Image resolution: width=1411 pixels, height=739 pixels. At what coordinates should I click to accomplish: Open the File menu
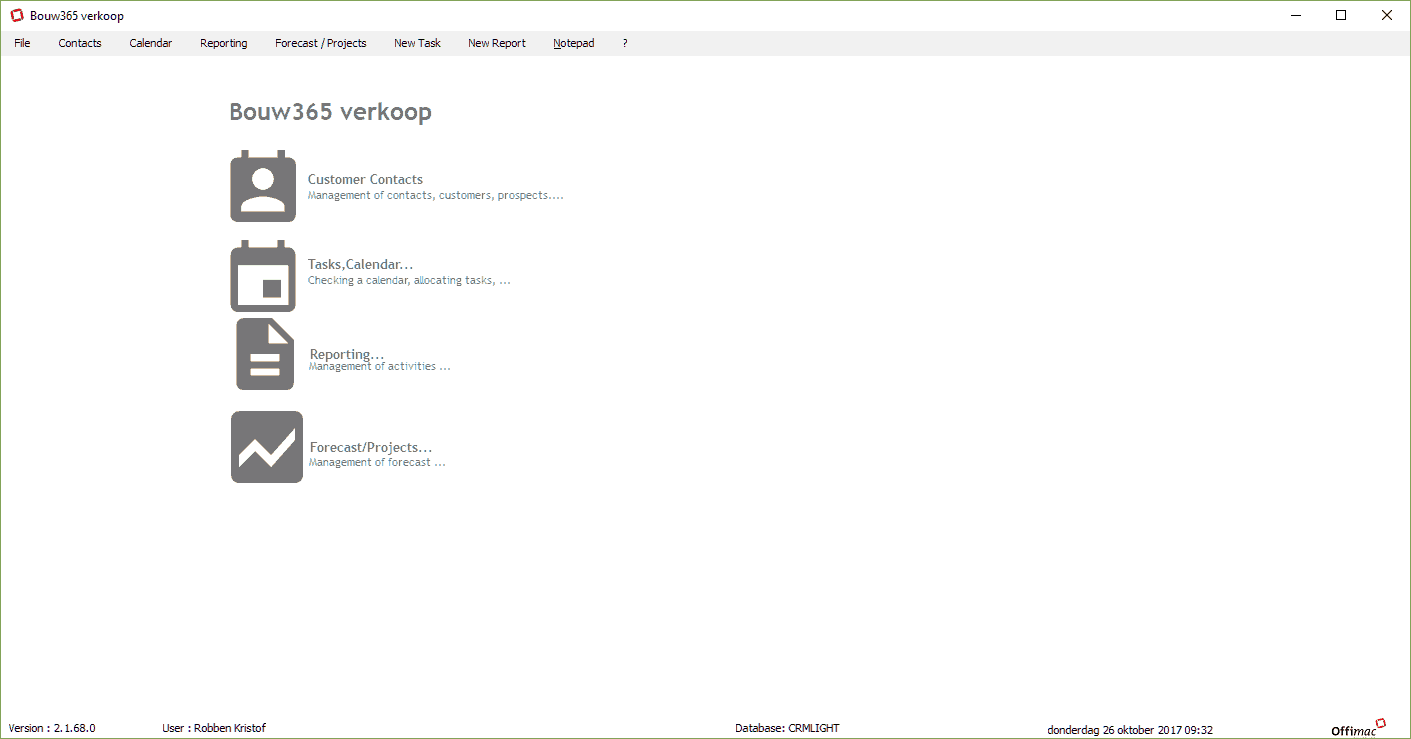[22, 43]
